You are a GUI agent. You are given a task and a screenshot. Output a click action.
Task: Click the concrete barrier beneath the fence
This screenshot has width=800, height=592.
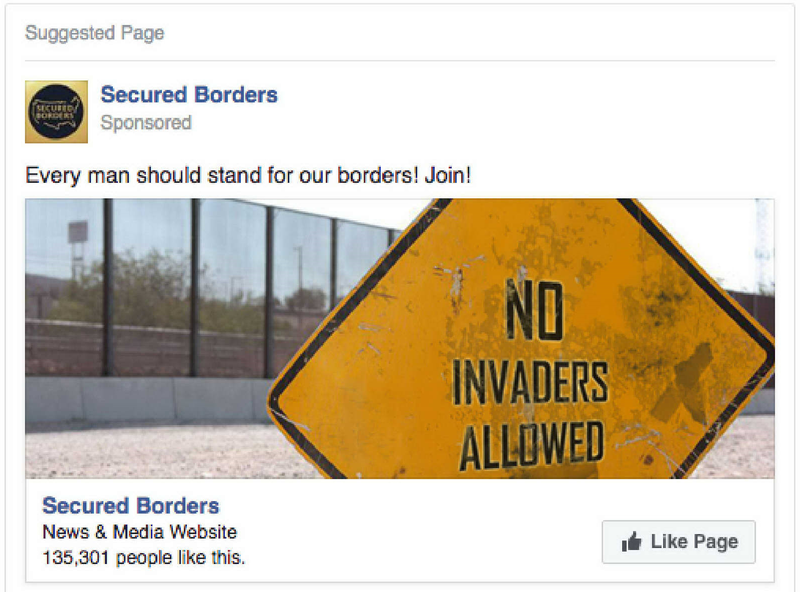click(148, 401)
